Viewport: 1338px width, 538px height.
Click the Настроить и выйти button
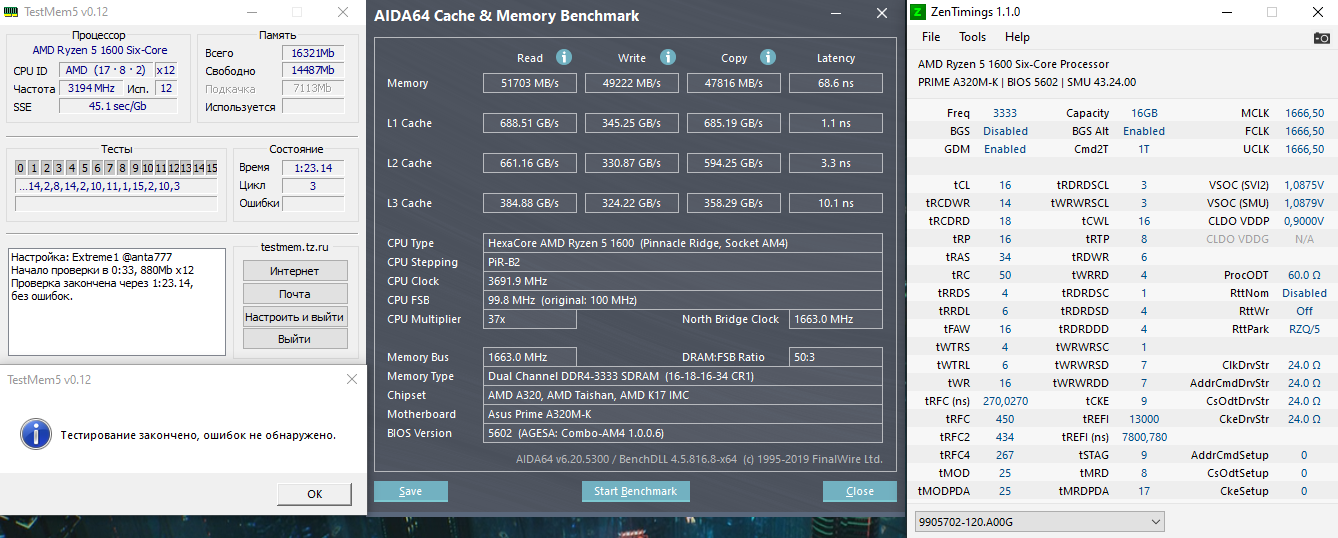coord(294,317)
